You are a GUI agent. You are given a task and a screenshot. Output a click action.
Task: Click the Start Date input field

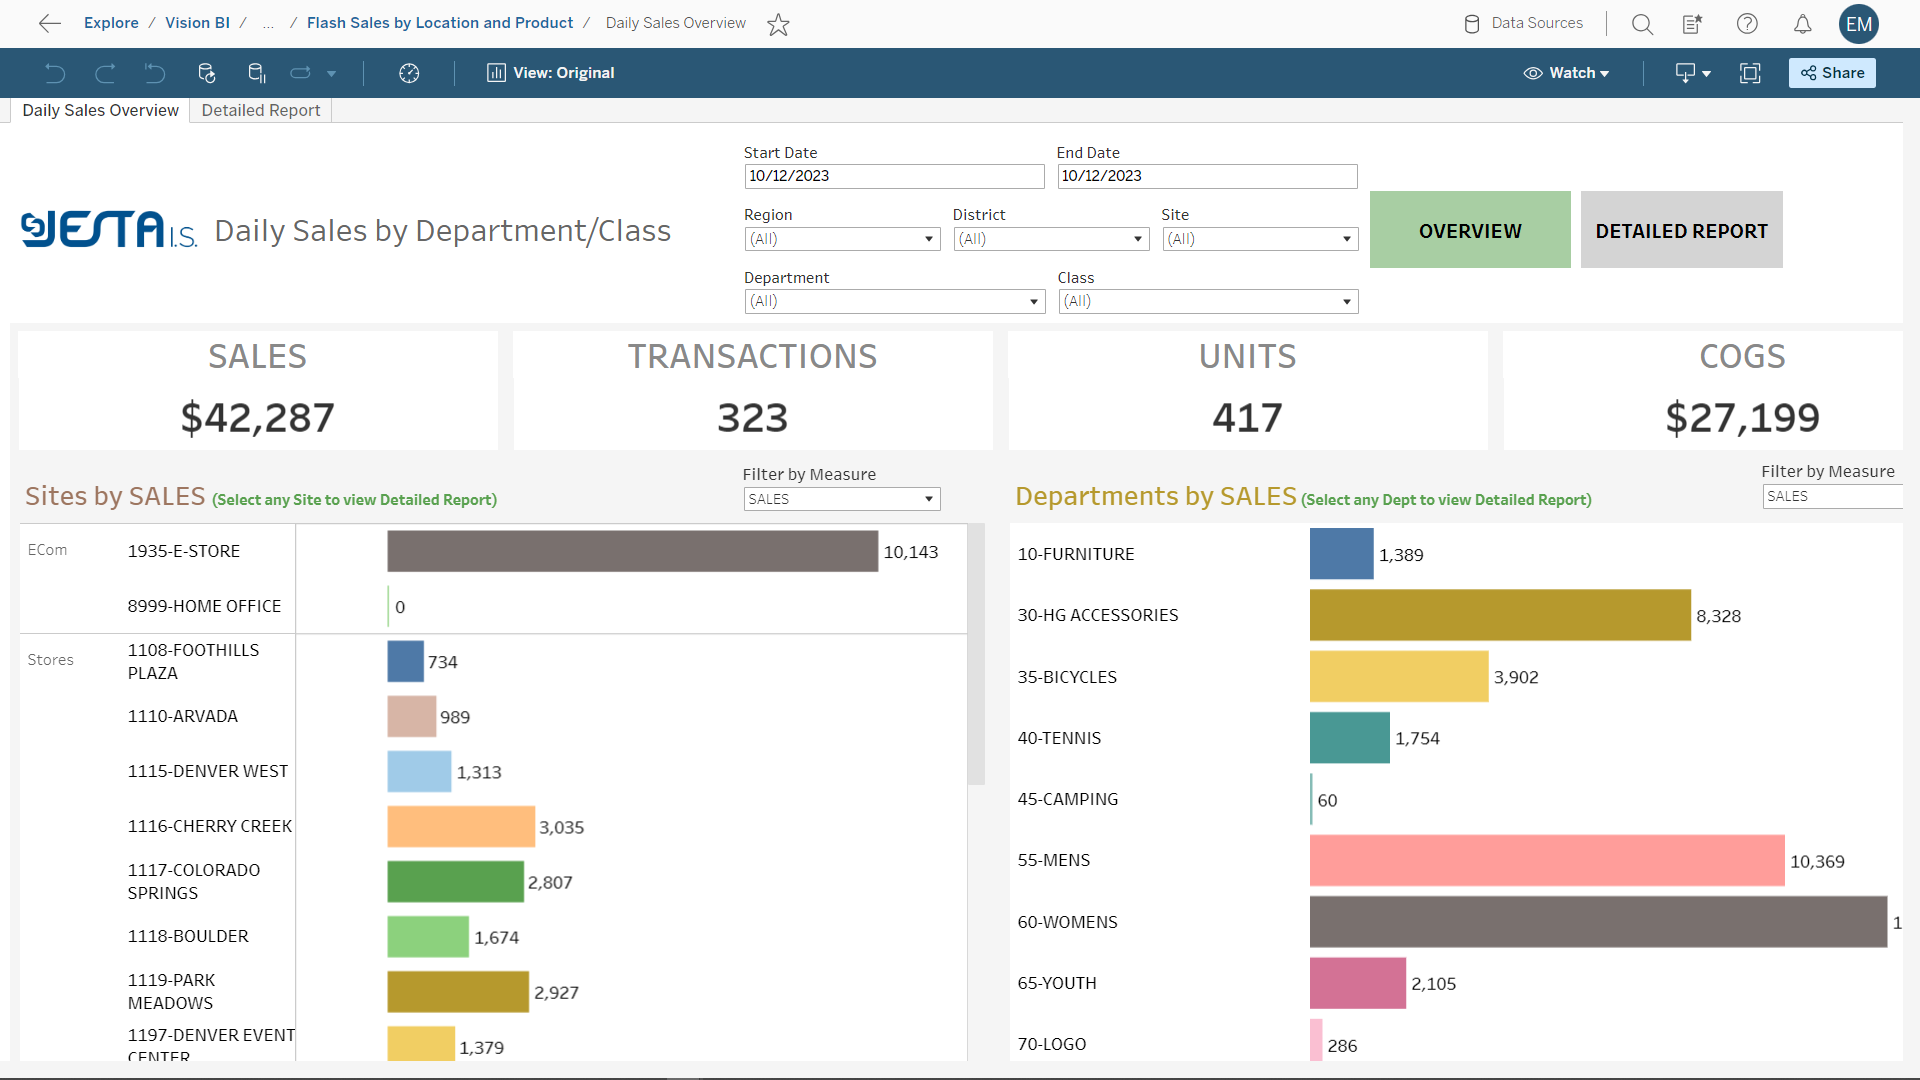(894, 176)
